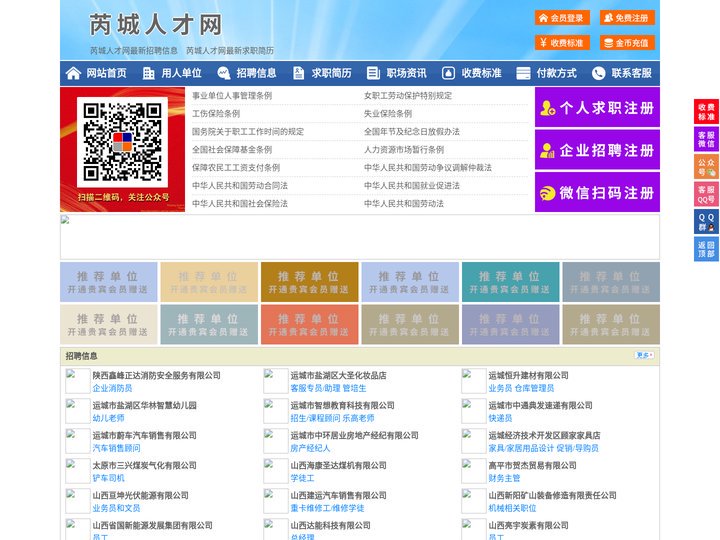Click 返回顶部 sidebar button
Viewport: 720px width, 540px height.
(706, 249)
